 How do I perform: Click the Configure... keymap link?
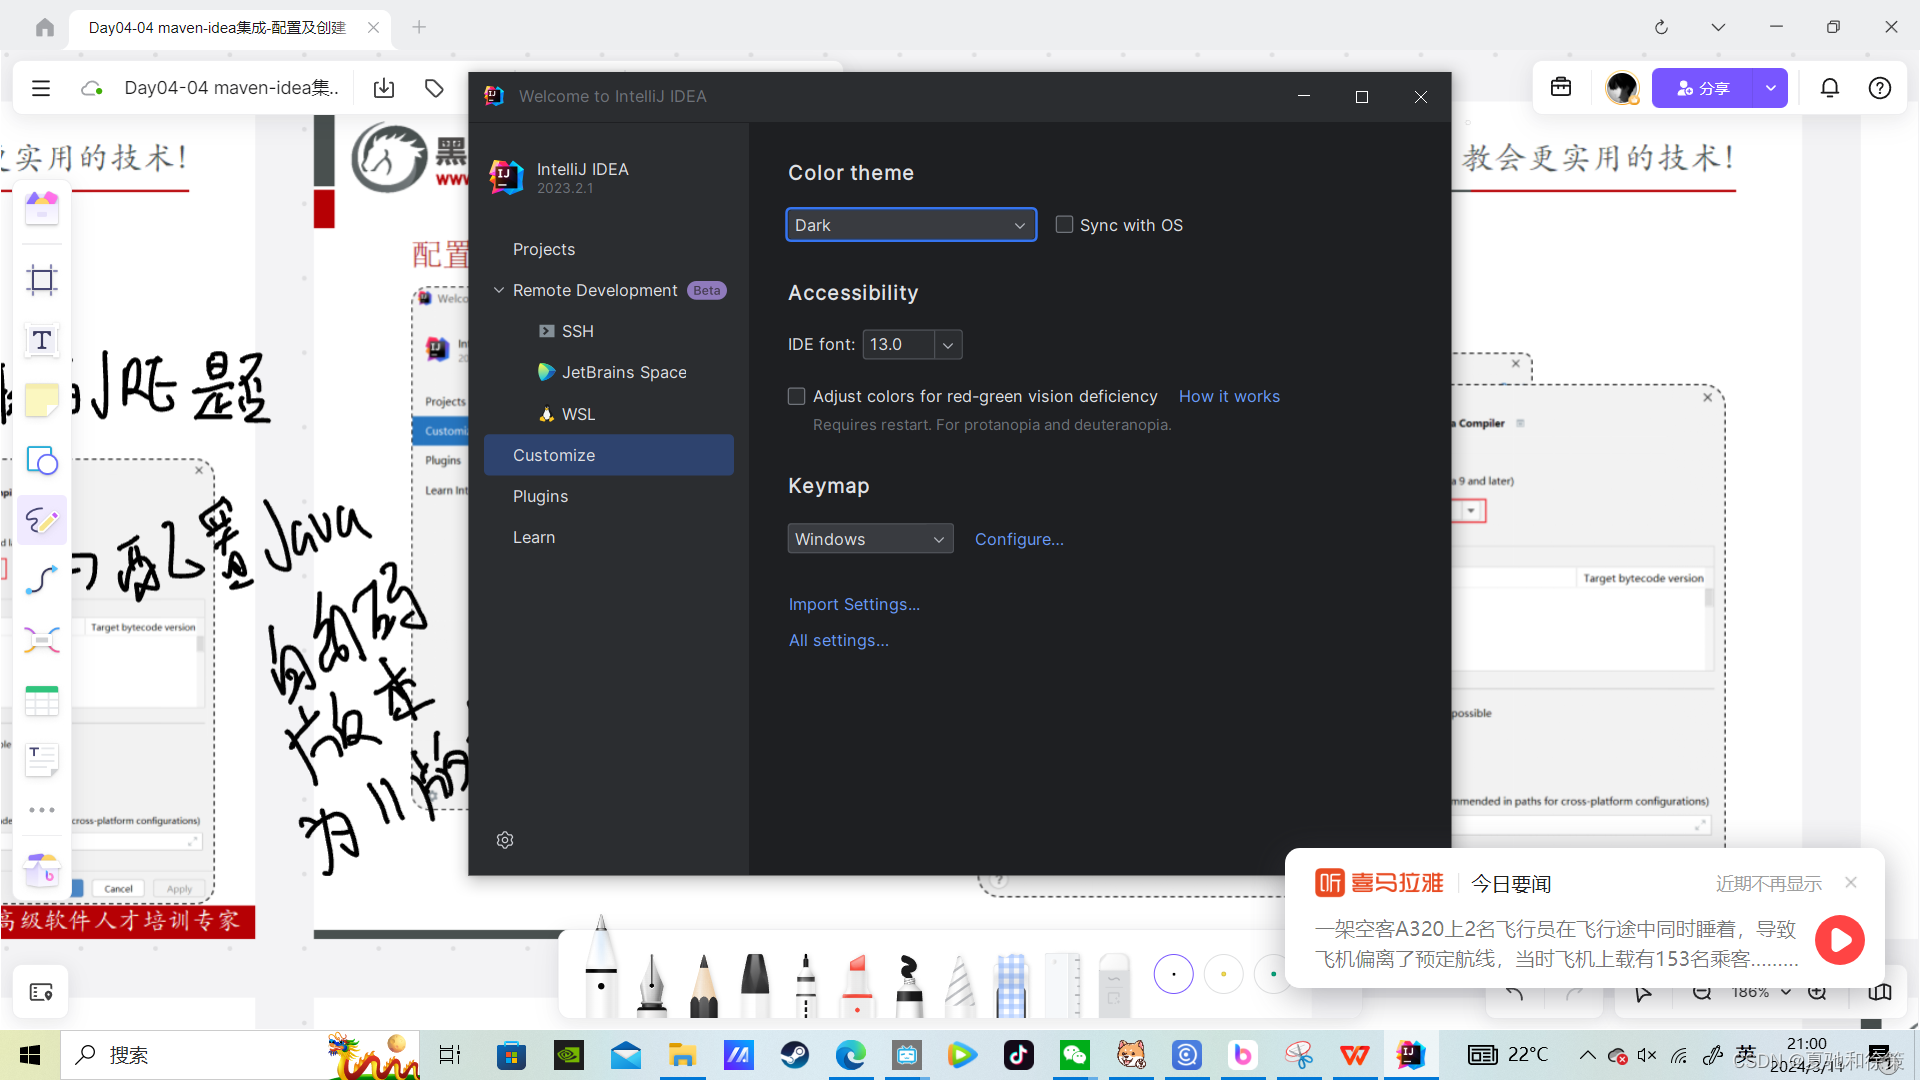1019,539
